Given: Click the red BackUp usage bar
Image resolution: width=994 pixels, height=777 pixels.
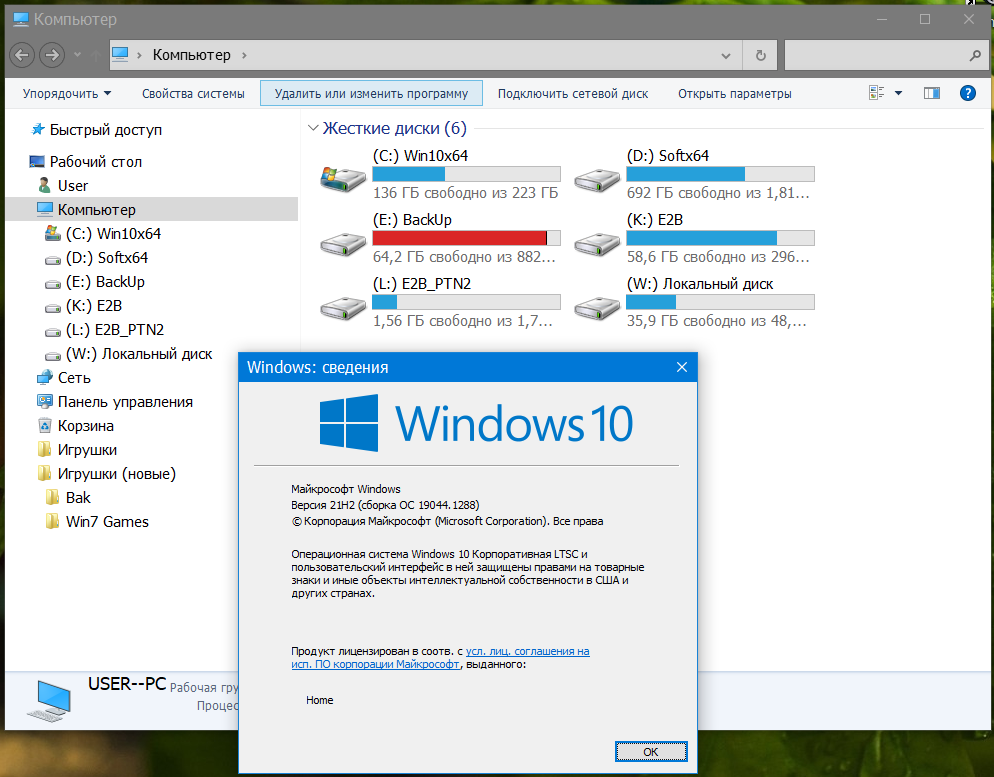Looking at the screenshot, I should (x=467, y=238).
